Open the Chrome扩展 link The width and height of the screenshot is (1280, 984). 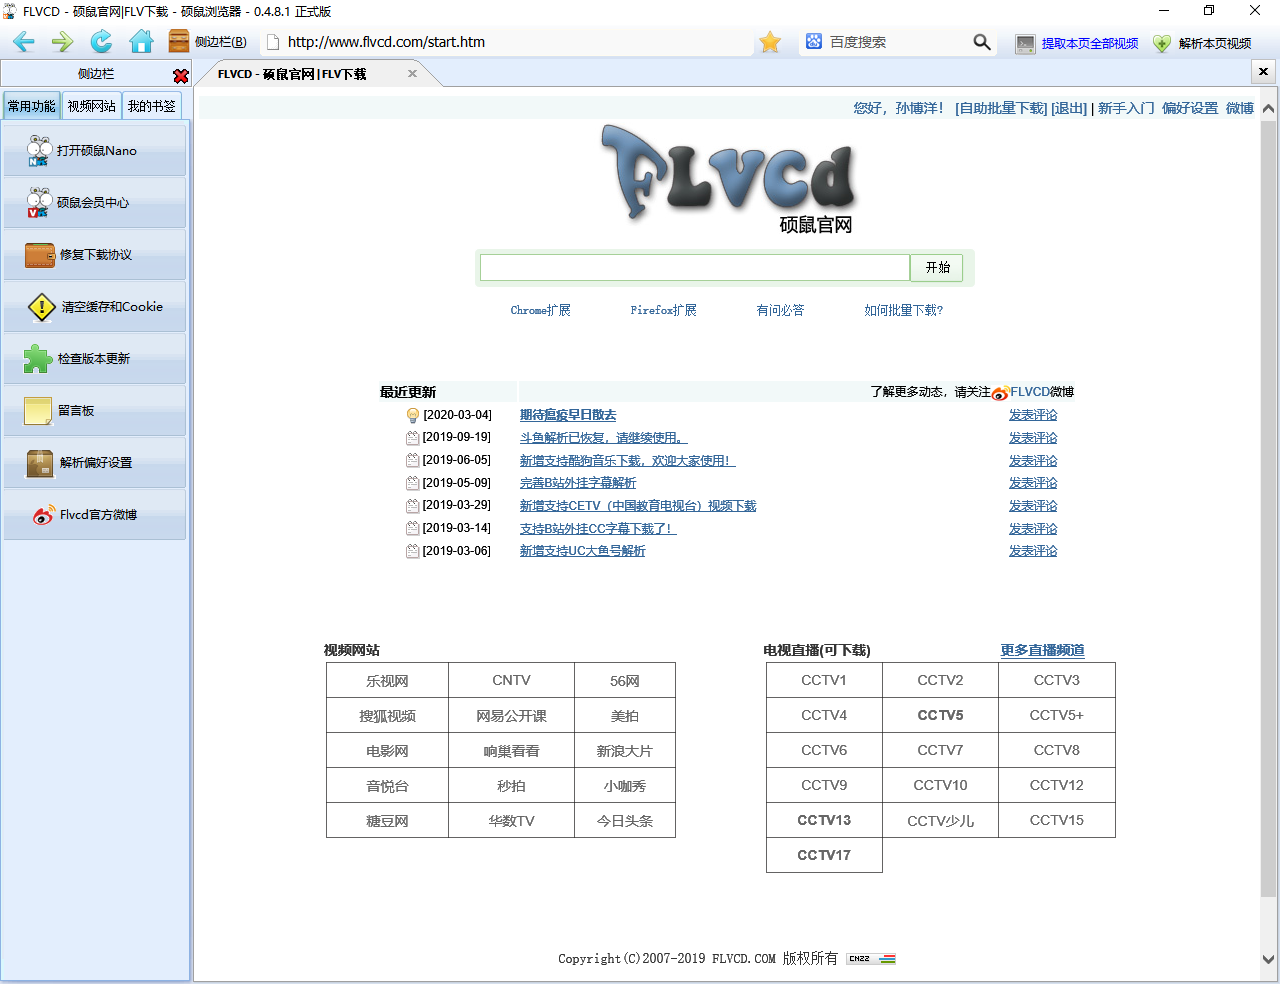[x=540, y=311]
